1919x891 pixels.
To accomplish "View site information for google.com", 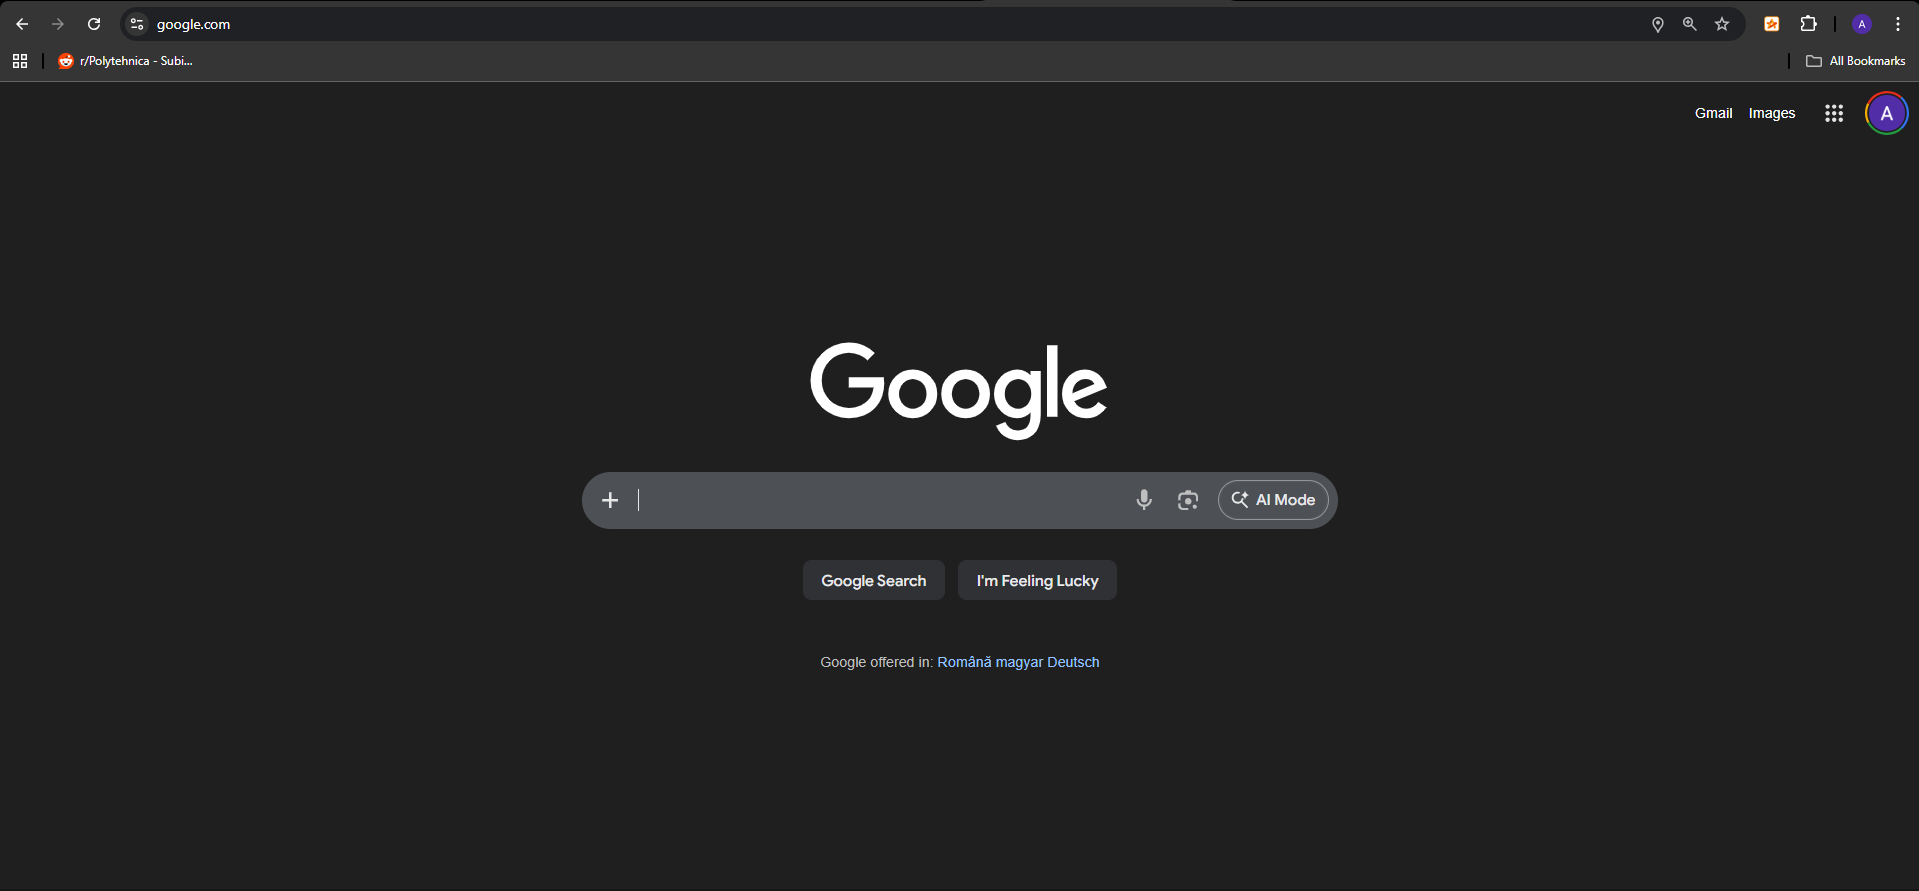I will [x=138, y=24].
